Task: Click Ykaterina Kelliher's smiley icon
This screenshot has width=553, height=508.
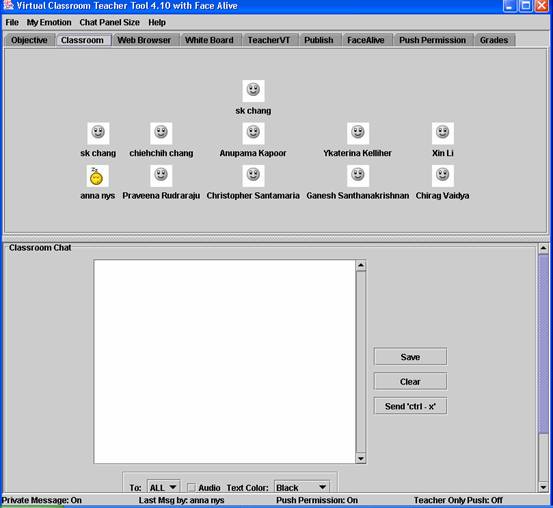Action: [358, 133]
